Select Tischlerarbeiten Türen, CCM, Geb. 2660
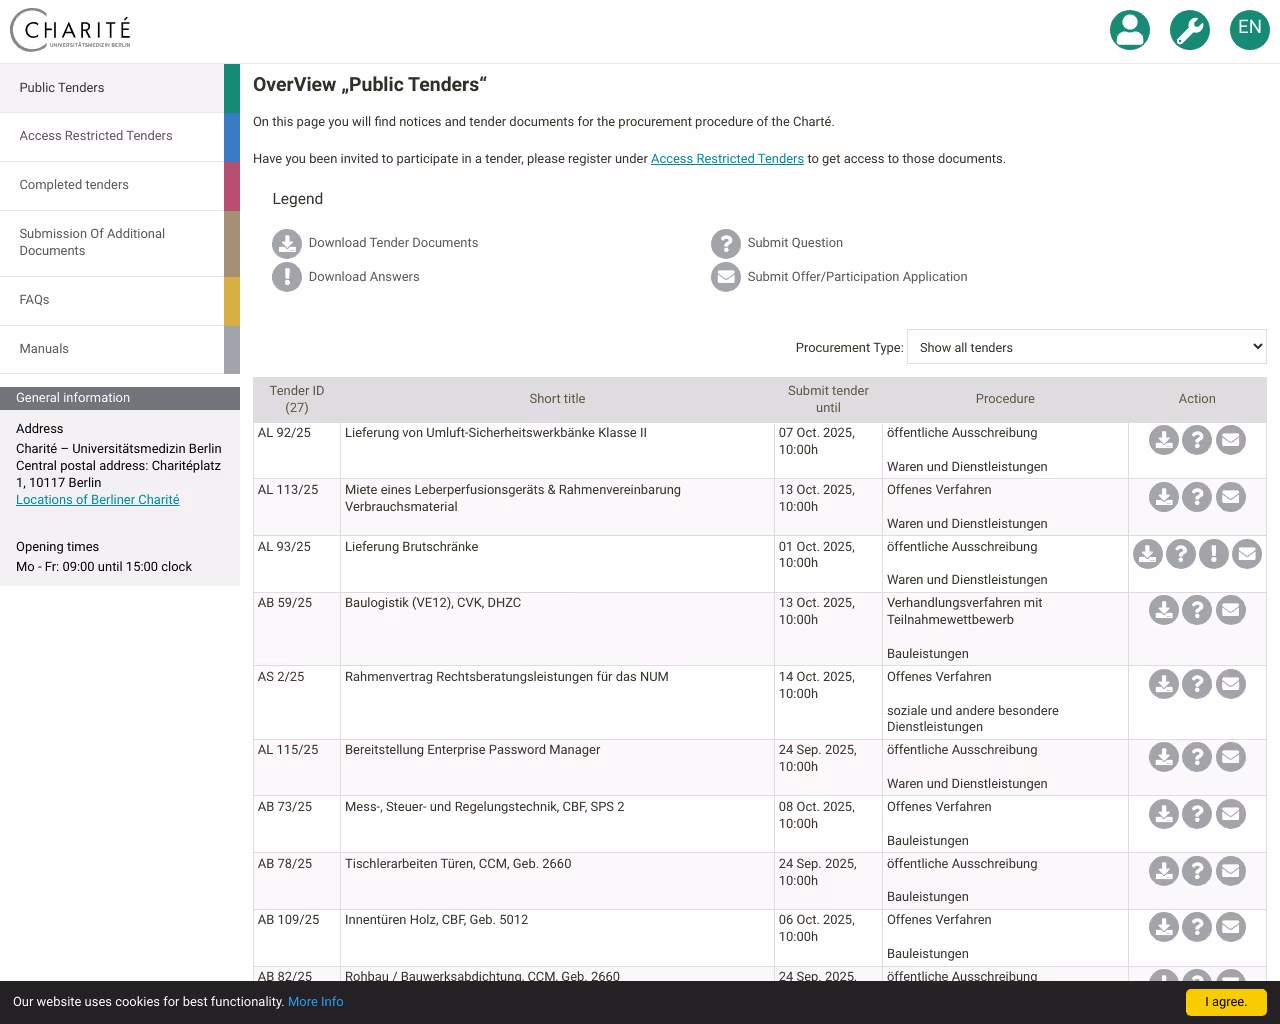Image resolution: width=1280 pixels, height=1024 pixels. click(458, 864)
